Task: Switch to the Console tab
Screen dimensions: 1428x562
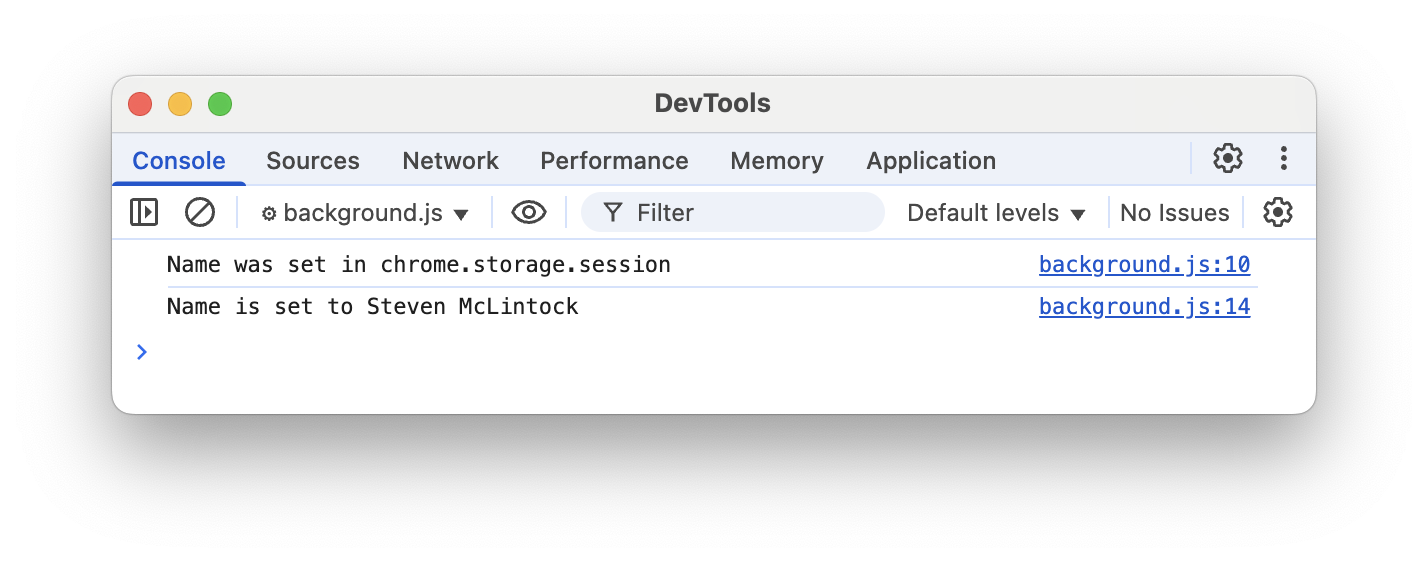Action: coord(179,161)
